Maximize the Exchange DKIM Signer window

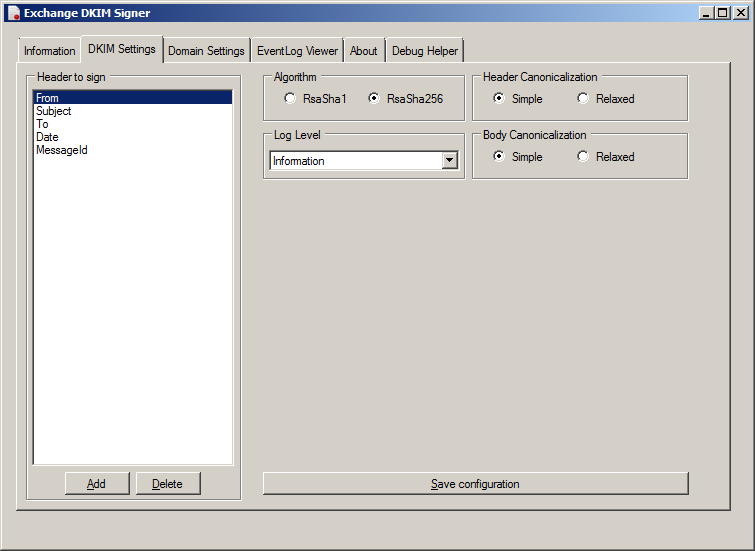[723, 13]
